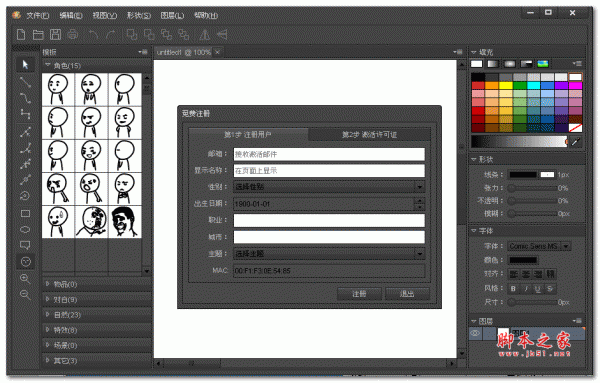The width and height of the screenshot is (600, 383).
Task: Choose image fill type with landscape icon
Action: pos(543,64)
